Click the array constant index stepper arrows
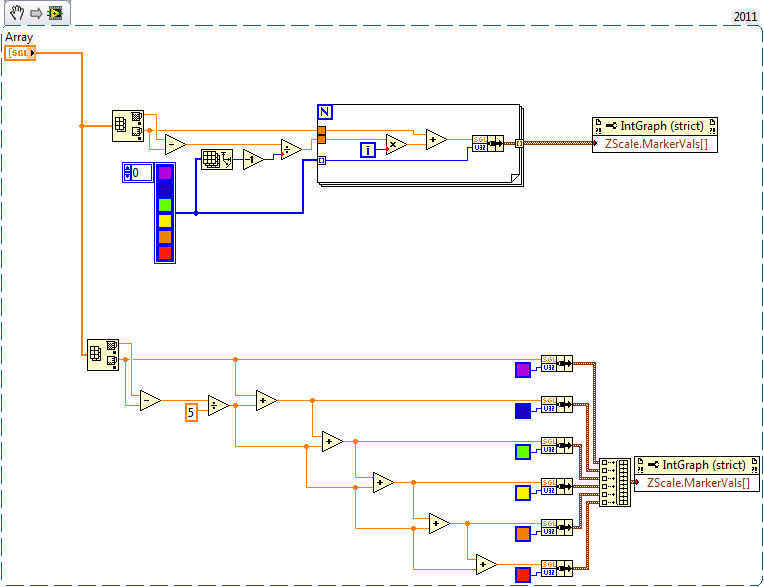Viewport: 764px width, 587px height. pos(128,172)
